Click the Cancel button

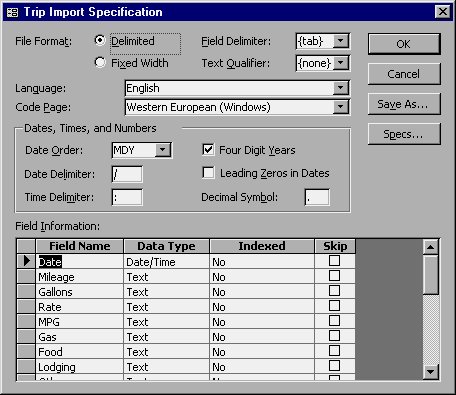(404, 74)
